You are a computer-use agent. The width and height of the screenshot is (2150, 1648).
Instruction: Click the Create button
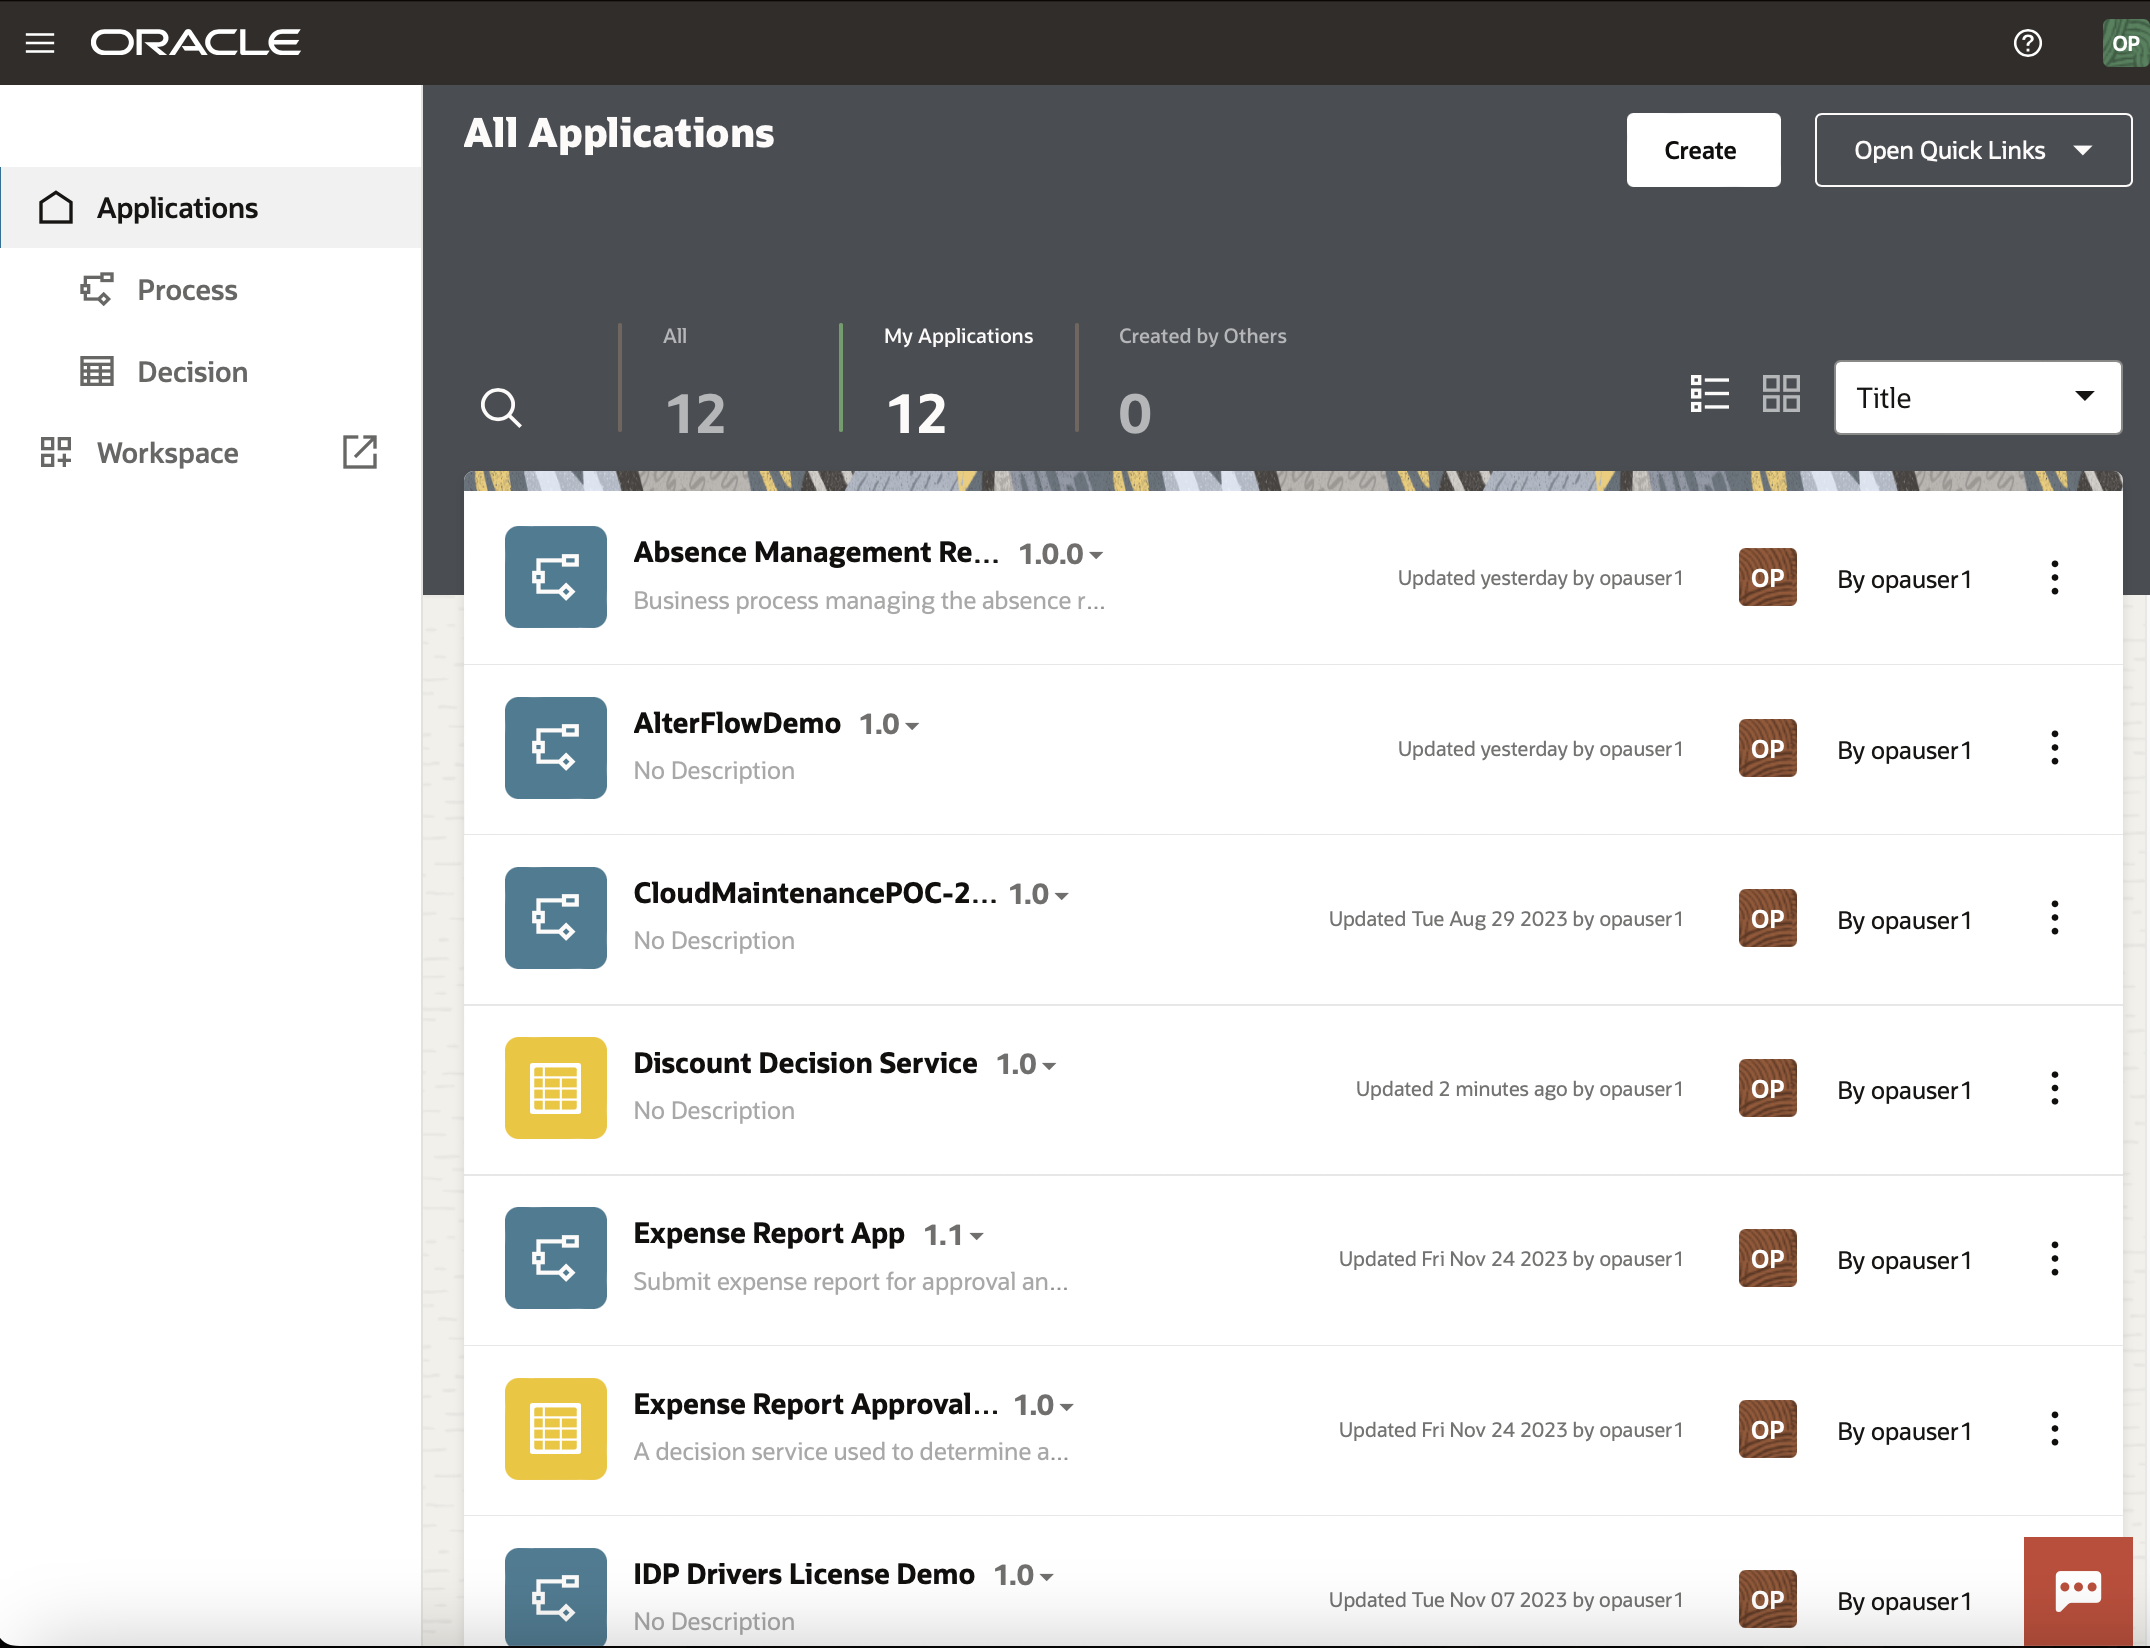click(1702, 150)
